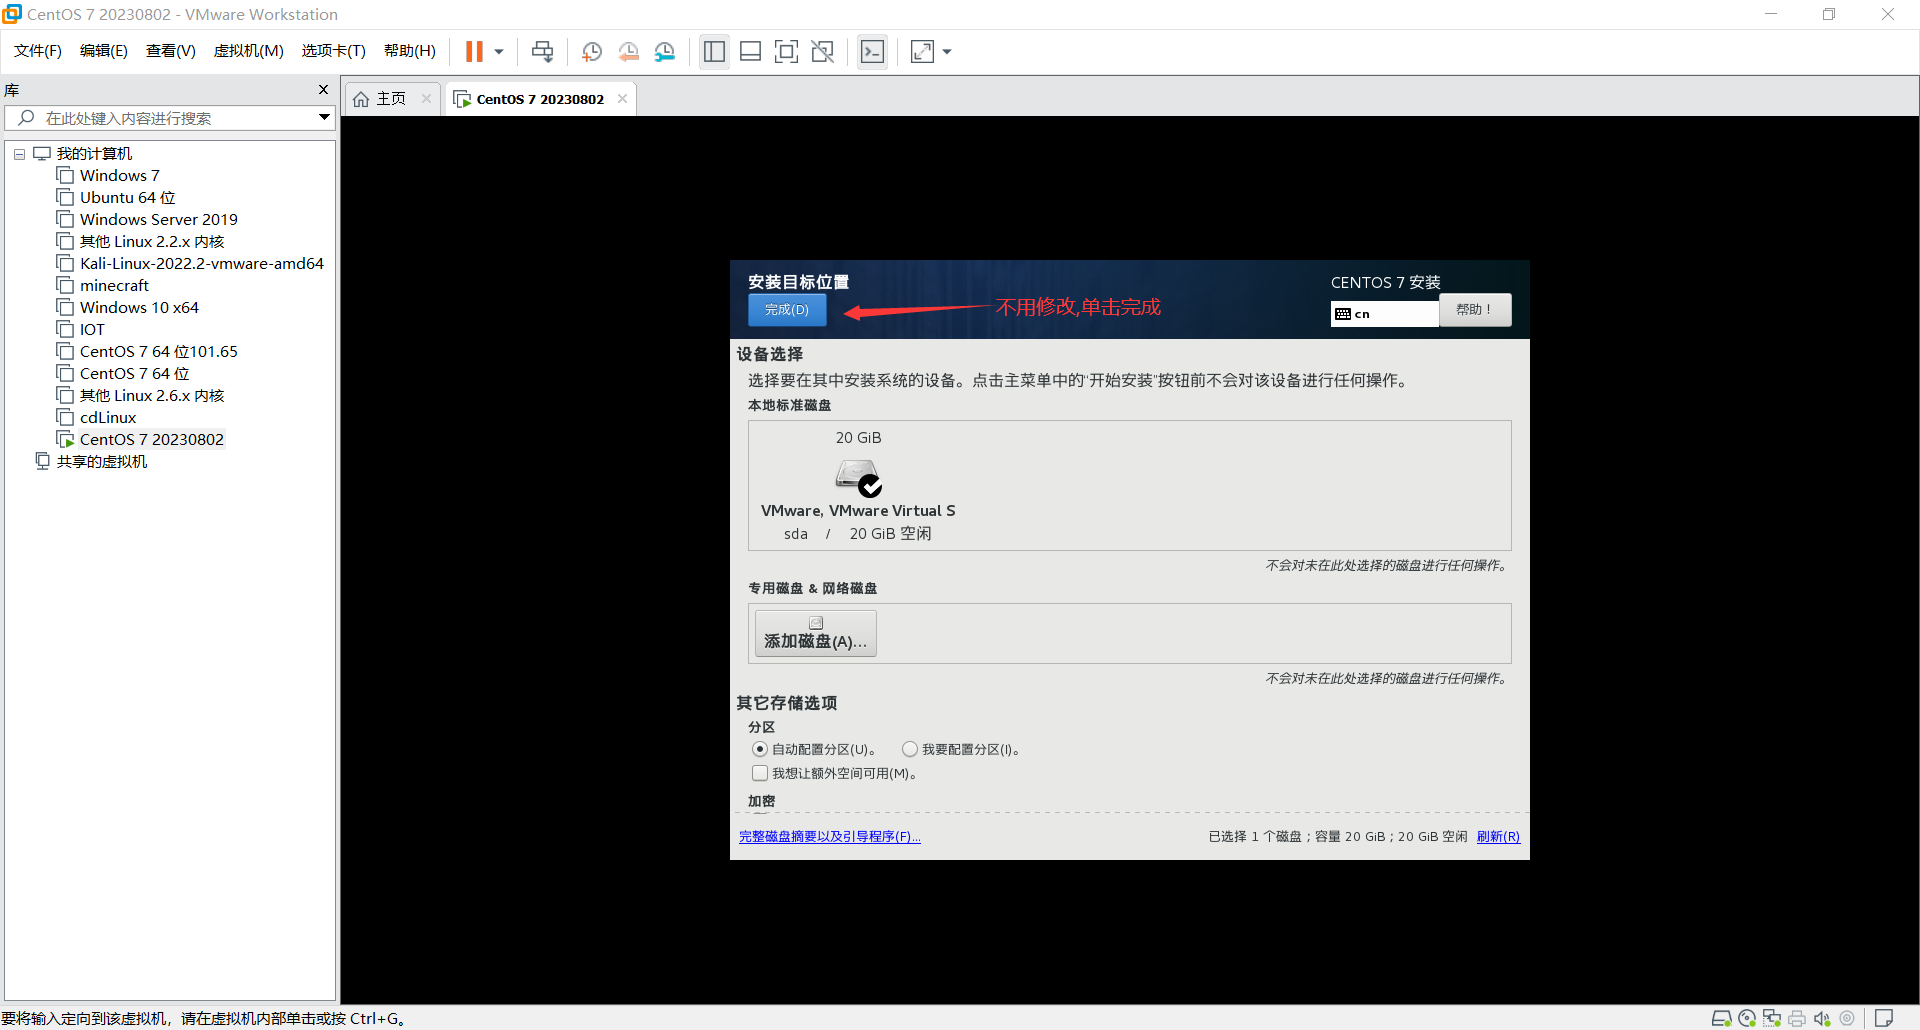
Task: Toggle the library sidebar view icon
Action: click(x=714, y=51)
